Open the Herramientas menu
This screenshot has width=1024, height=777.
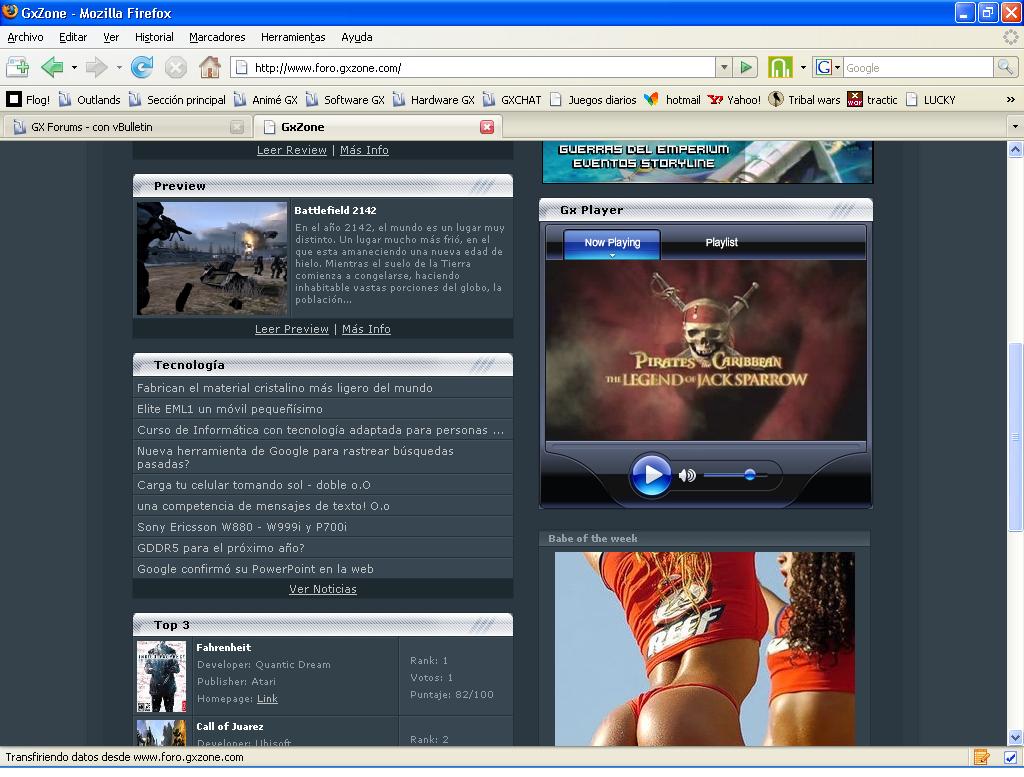(x=293, y=37)
